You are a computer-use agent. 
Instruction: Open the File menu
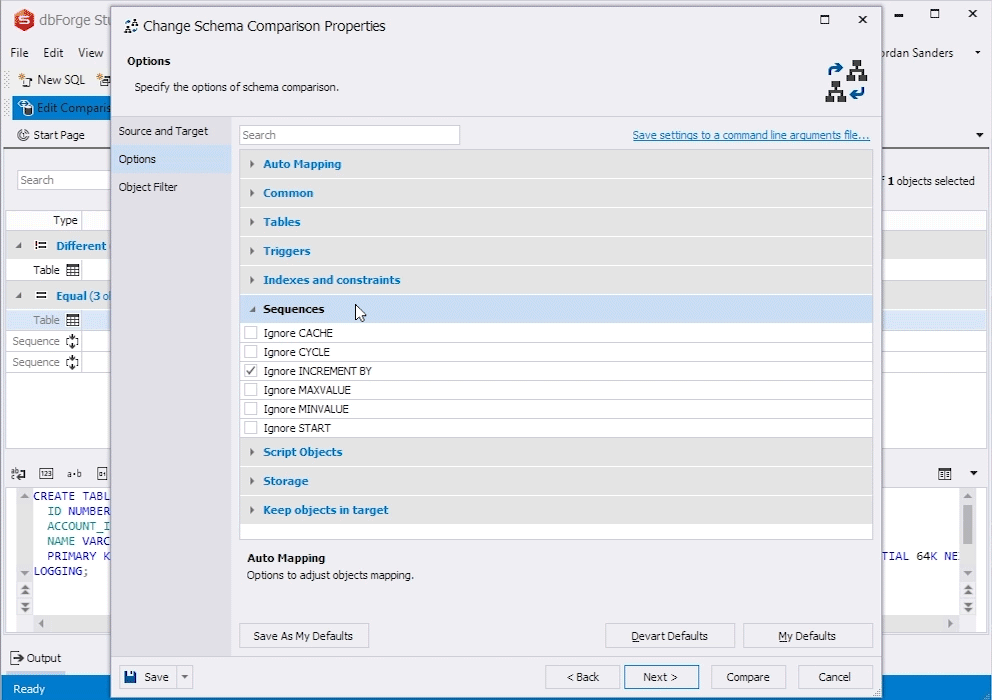[19, 53]
